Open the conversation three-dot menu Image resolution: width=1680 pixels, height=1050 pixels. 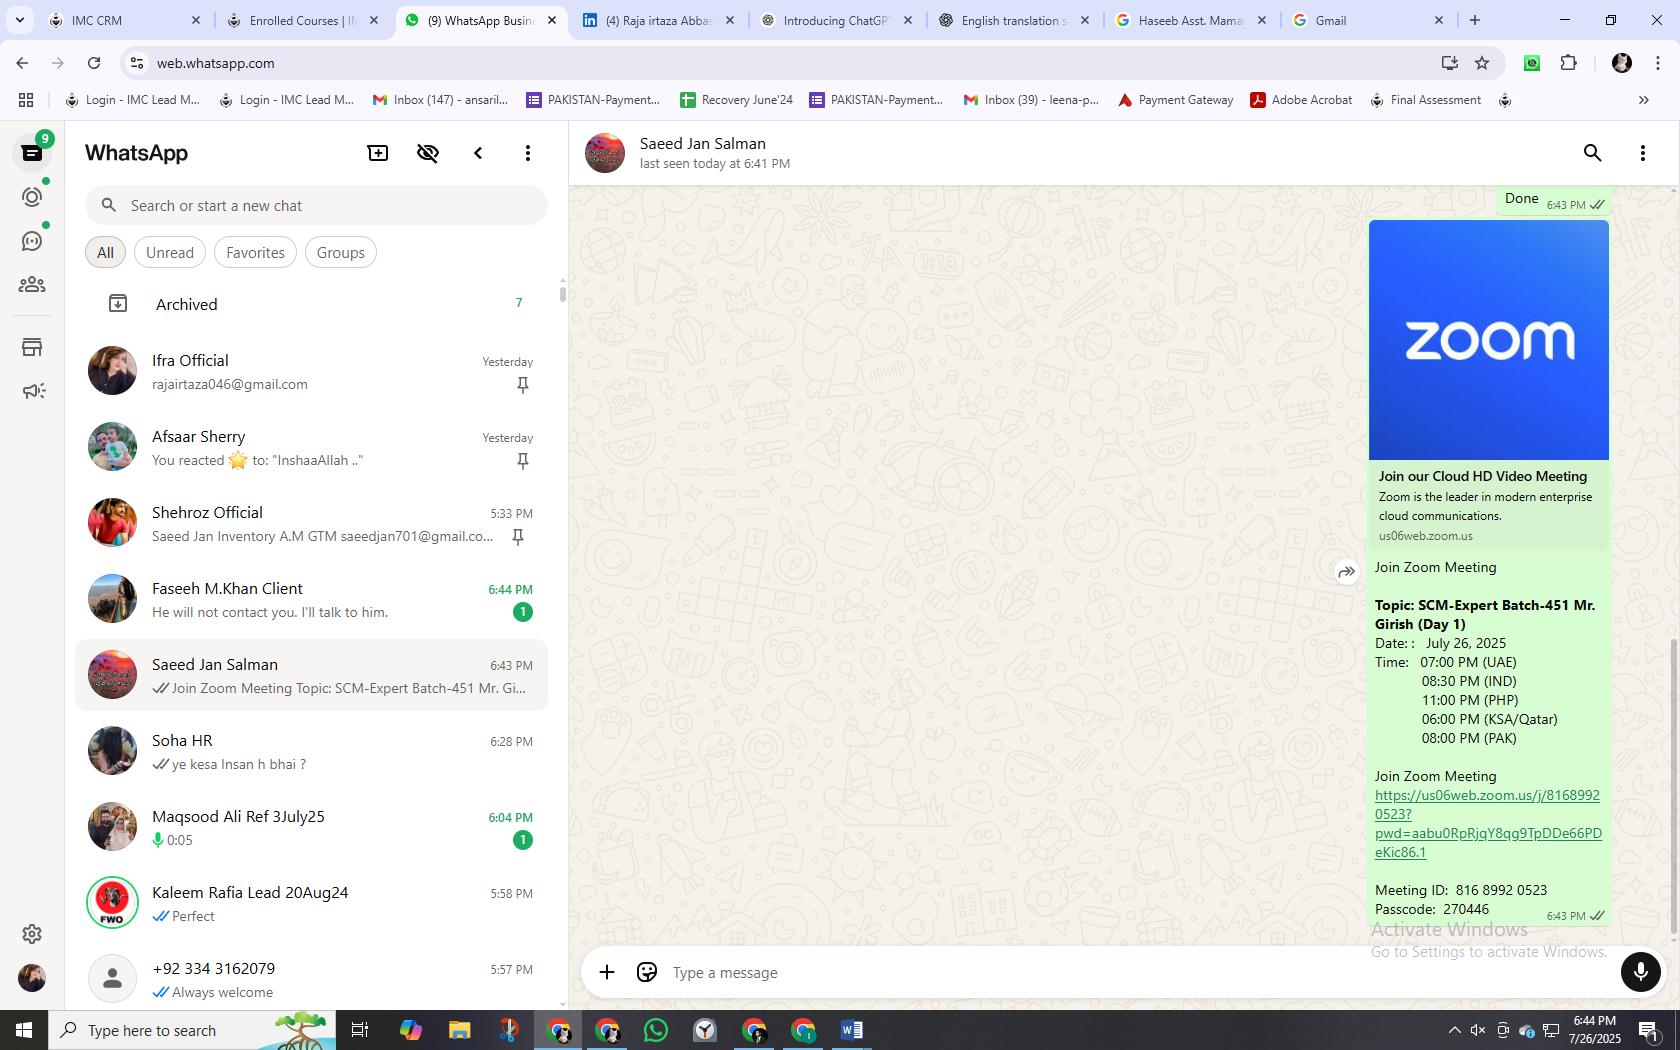pos(1643,153)
